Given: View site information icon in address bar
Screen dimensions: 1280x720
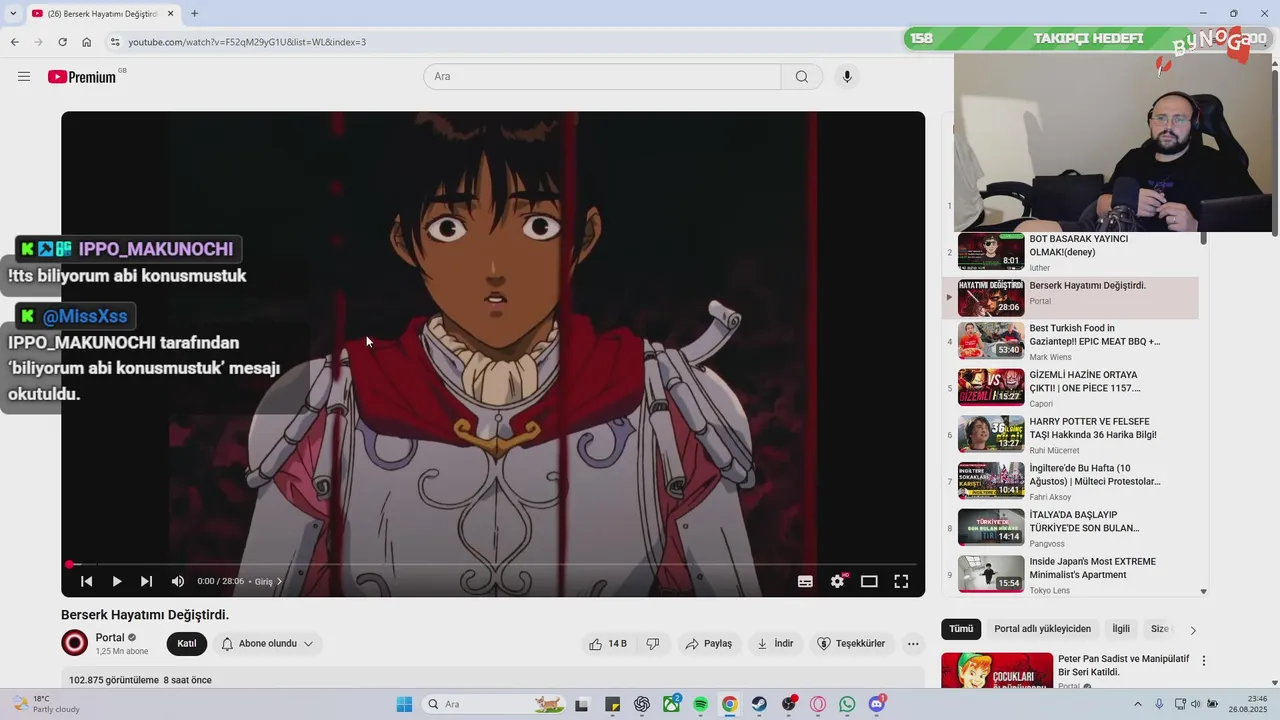Looking at the screenshot, I should (115, 42).
